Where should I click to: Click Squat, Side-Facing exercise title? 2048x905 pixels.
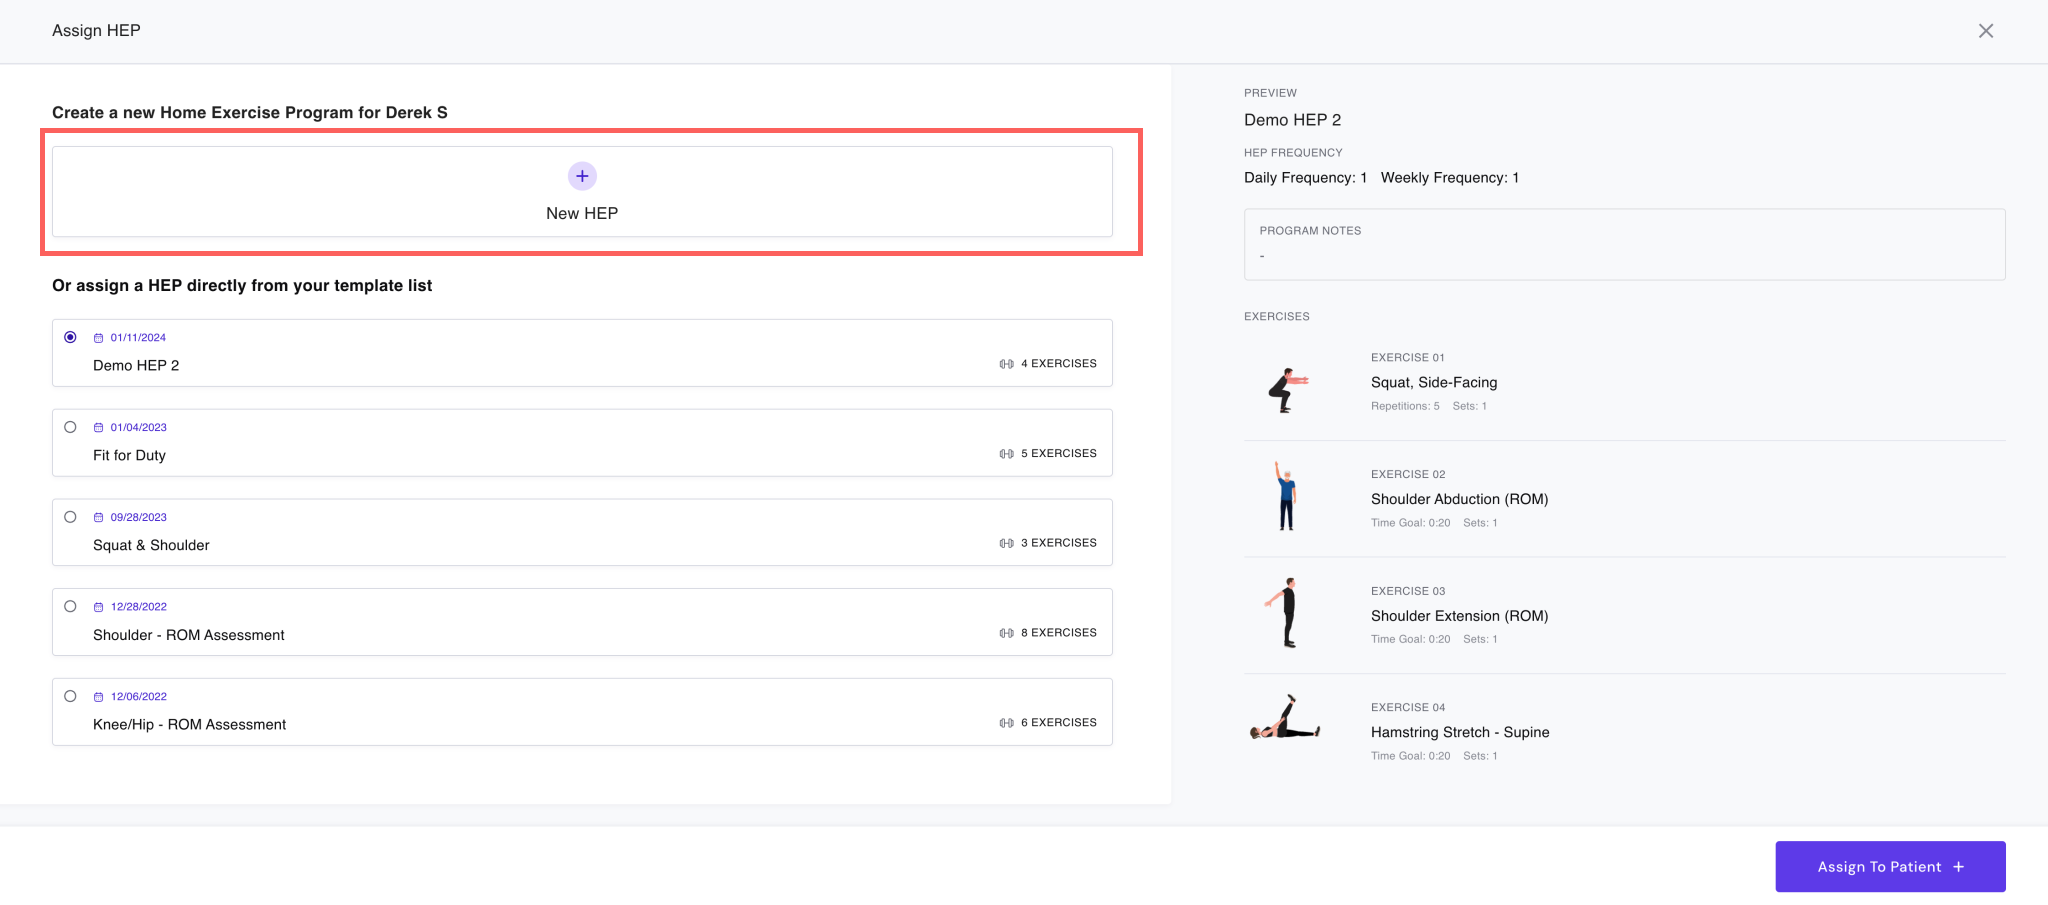coord(1434,382)
